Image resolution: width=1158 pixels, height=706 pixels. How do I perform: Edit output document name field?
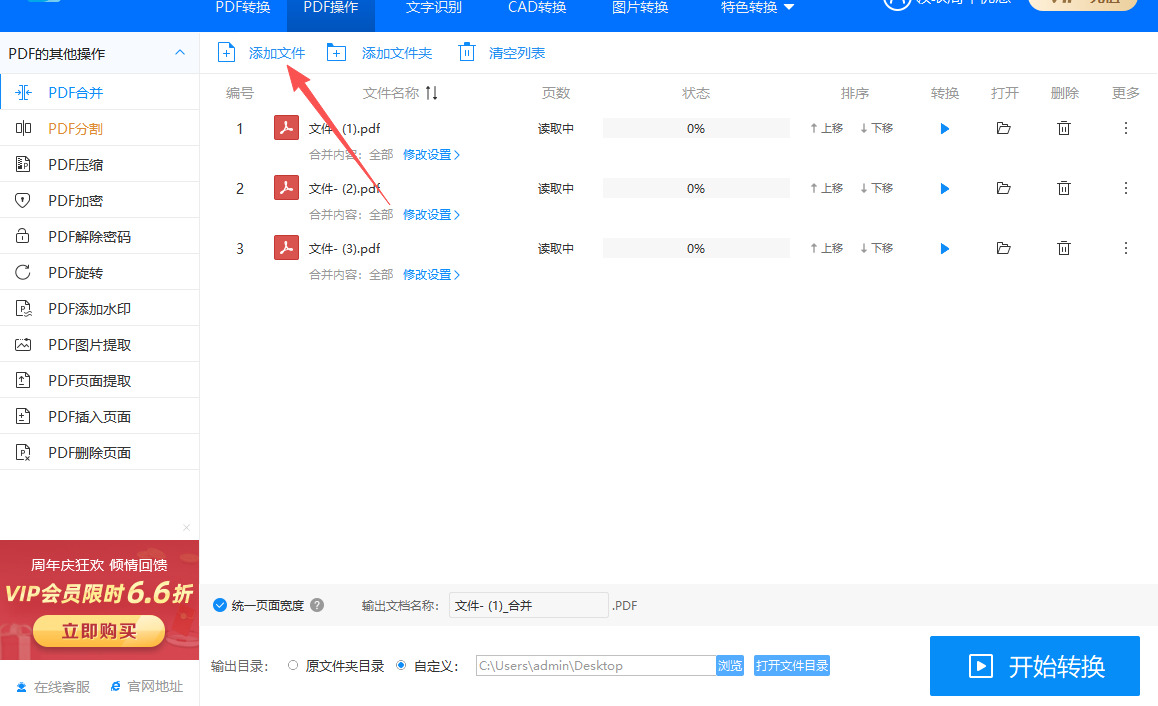529,605
